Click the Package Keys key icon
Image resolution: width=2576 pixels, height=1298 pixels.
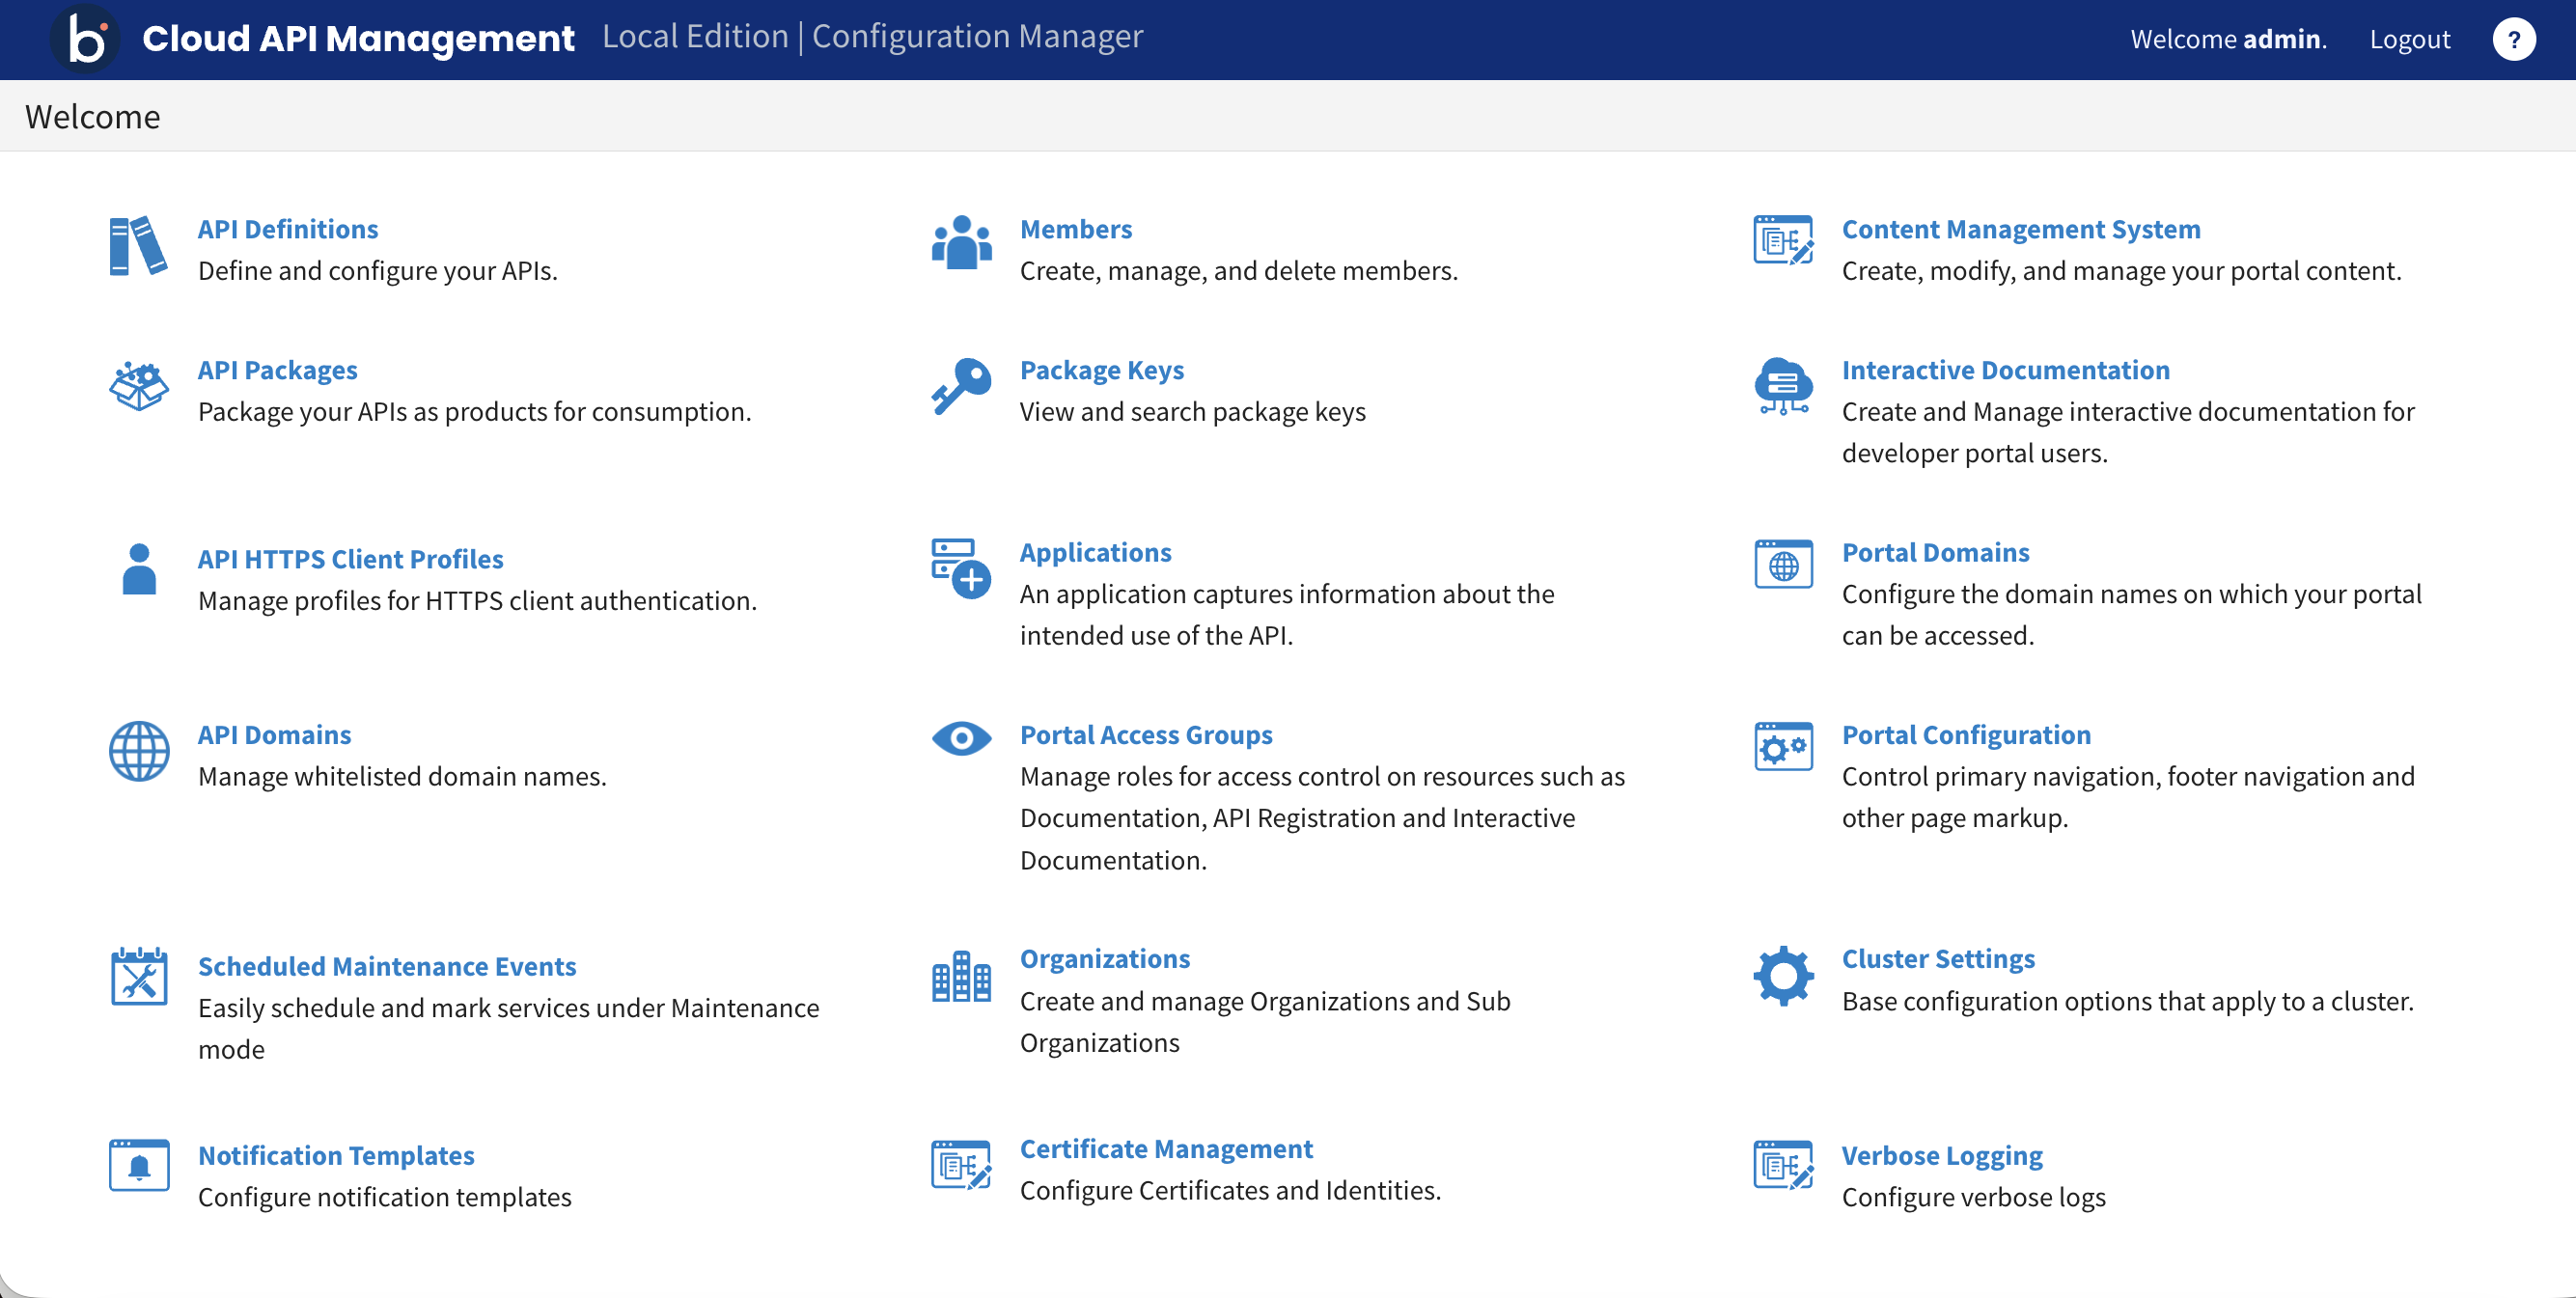tap(961, 386)
